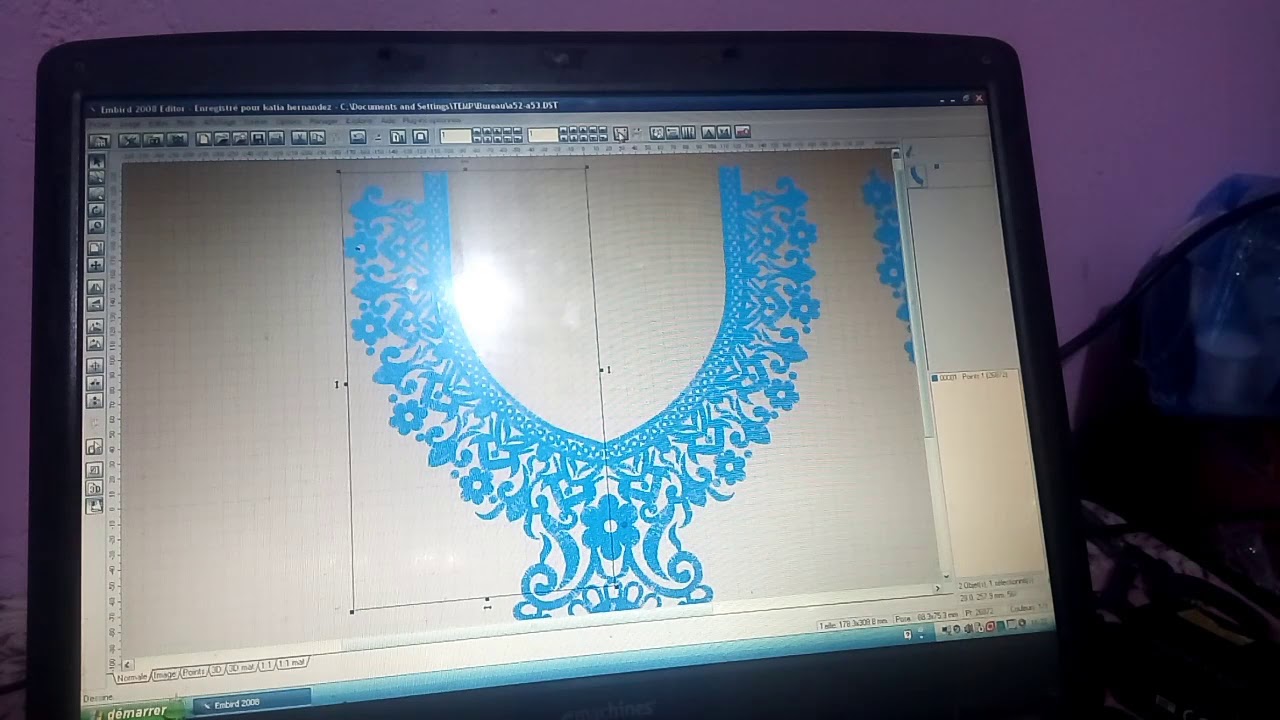
Task: Select the arrow pointer tool in left toolbar
Action: pyautogui.click(x=97, y=160)
